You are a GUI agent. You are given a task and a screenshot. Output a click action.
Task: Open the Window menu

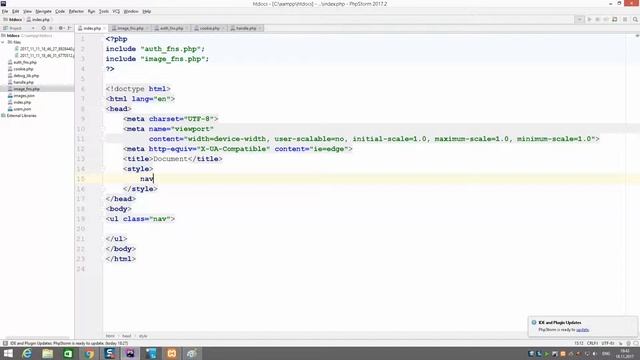(131, 11)
